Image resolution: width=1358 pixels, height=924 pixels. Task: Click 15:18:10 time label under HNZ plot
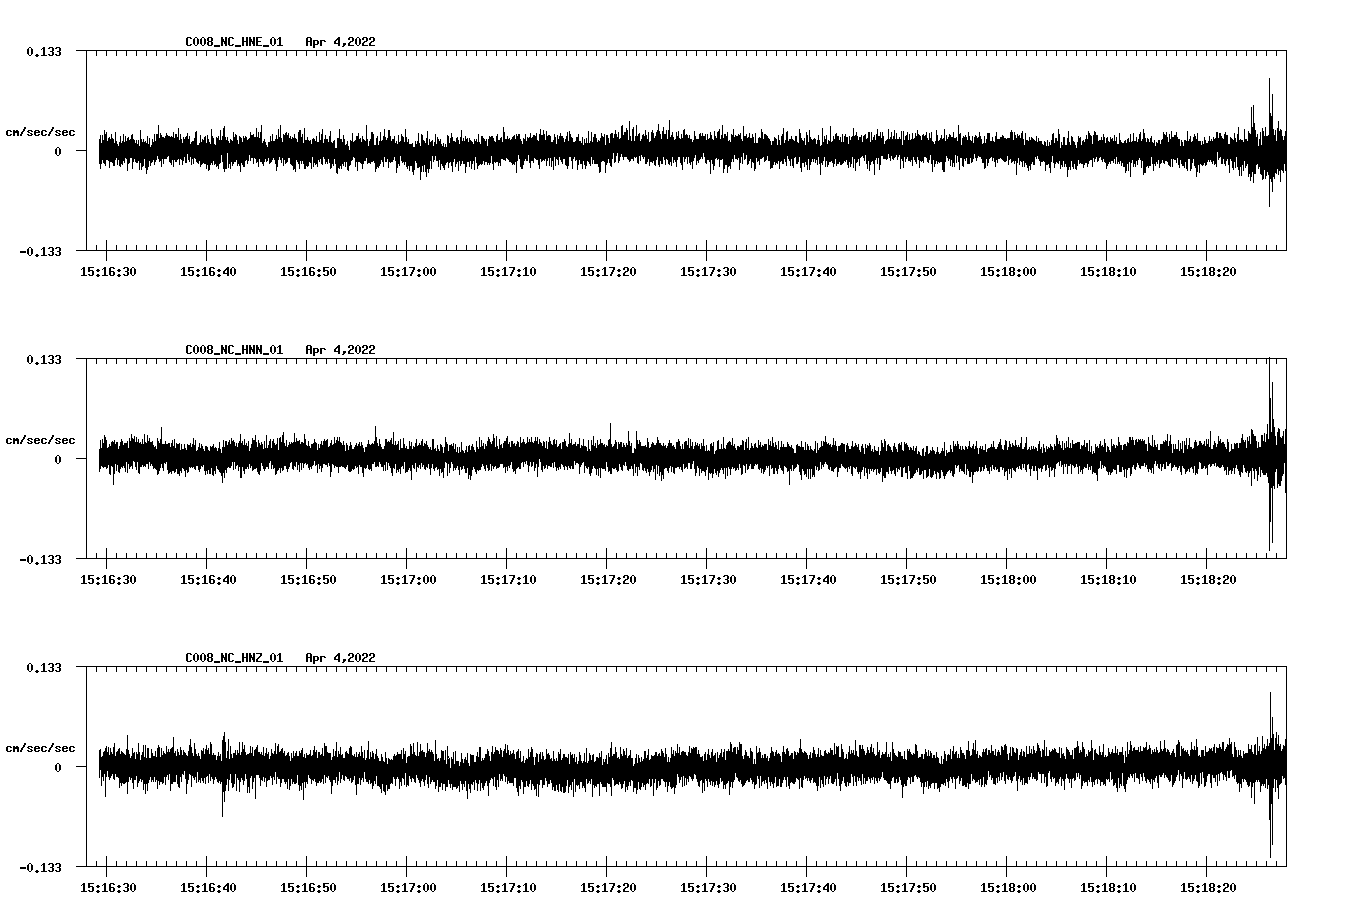[x=1108, y=888]
